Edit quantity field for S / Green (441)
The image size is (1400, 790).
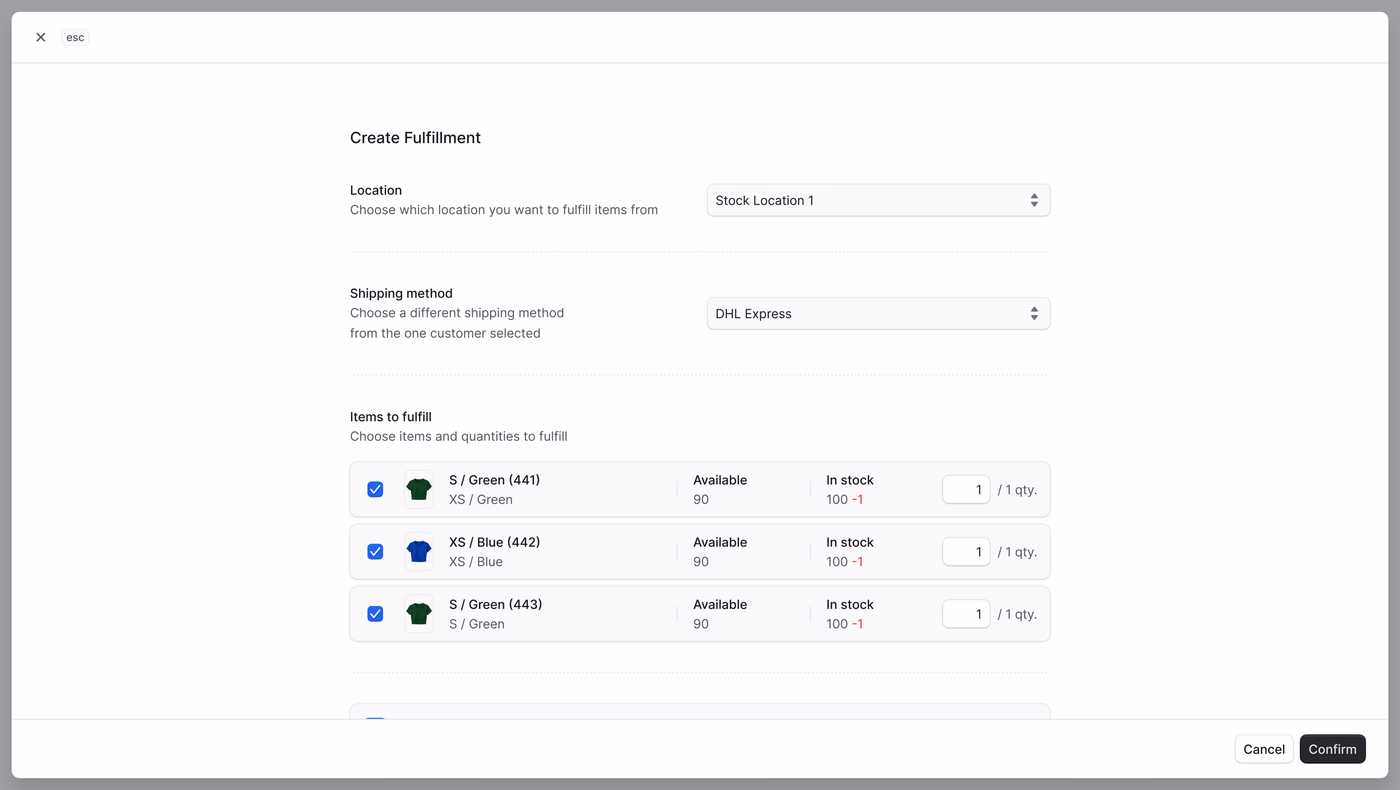pyautogui.click(x=966, y=489)
